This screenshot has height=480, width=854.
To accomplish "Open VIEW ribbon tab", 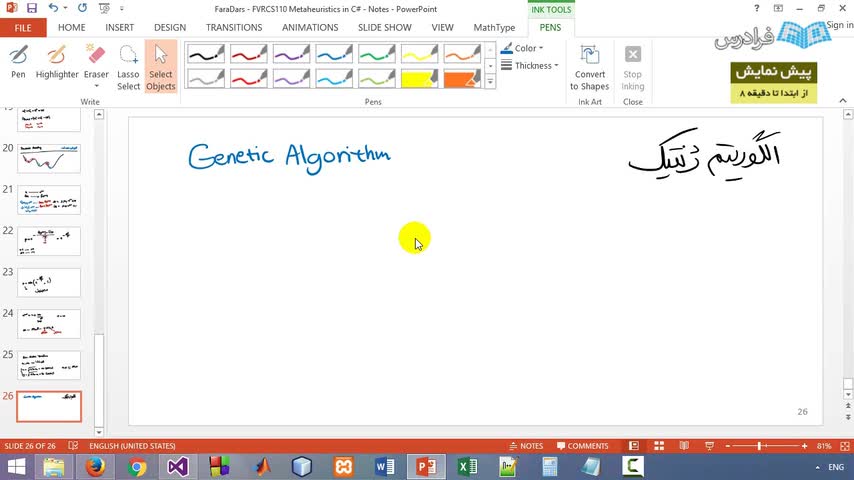I will tap(442, 28).
